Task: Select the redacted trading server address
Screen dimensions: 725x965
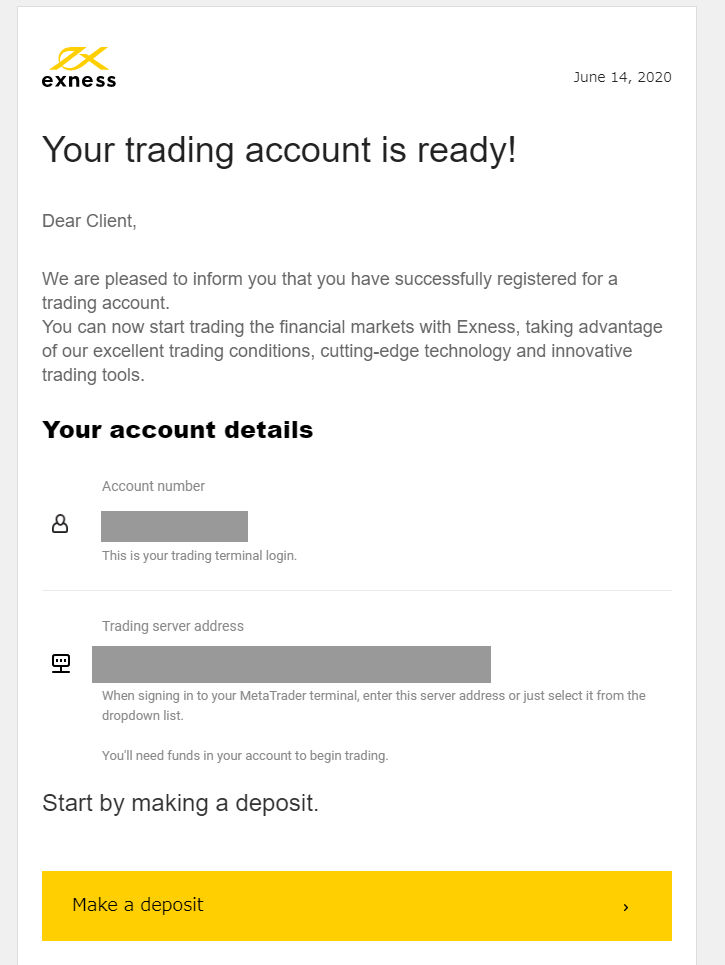Action: [291, 664]
